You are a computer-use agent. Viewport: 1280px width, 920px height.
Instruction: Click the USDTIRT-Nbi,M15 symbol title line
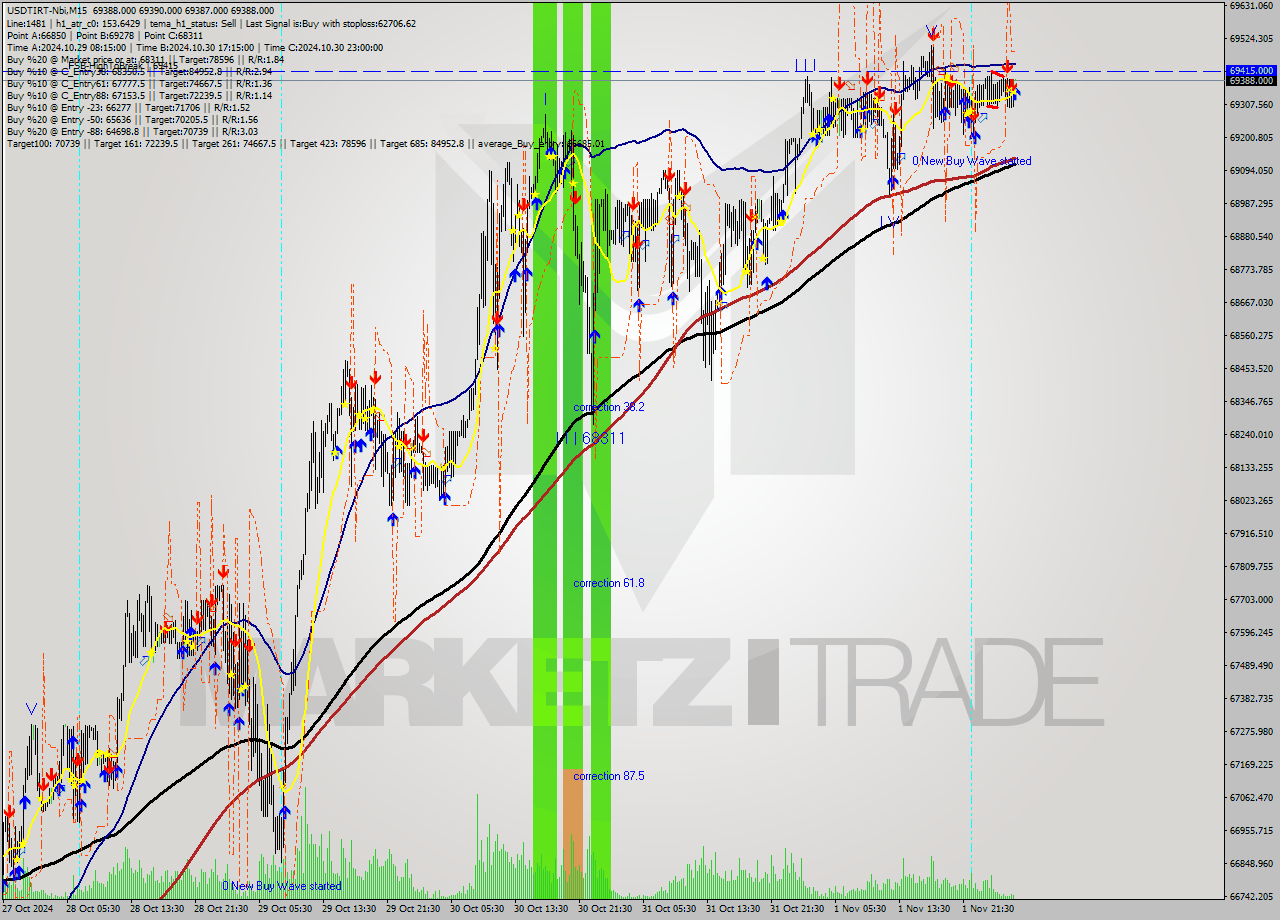pyautogui.click(x=140, y=10)
